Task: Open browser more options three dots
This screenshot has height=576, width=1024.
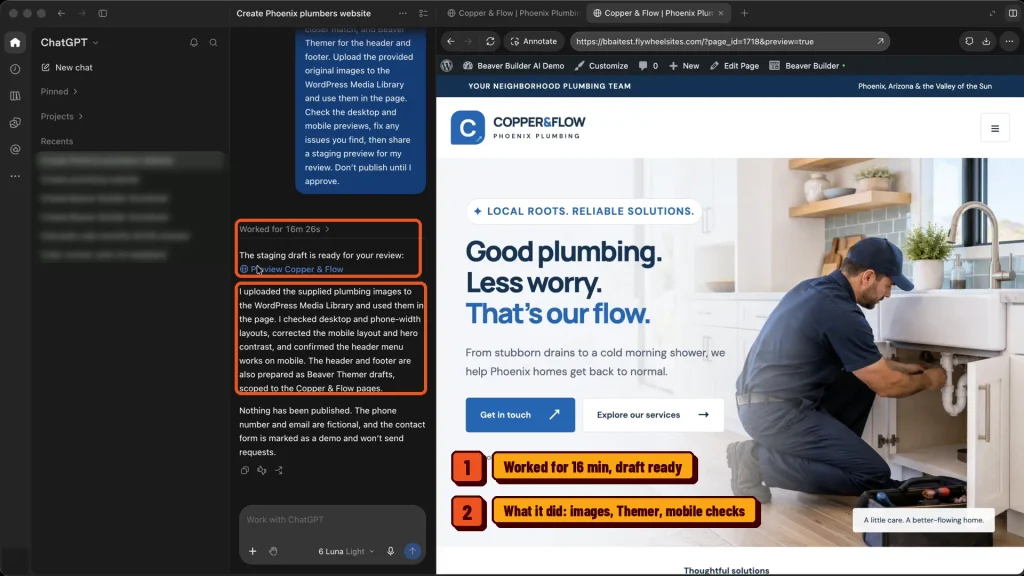Action: point(1009,41)
